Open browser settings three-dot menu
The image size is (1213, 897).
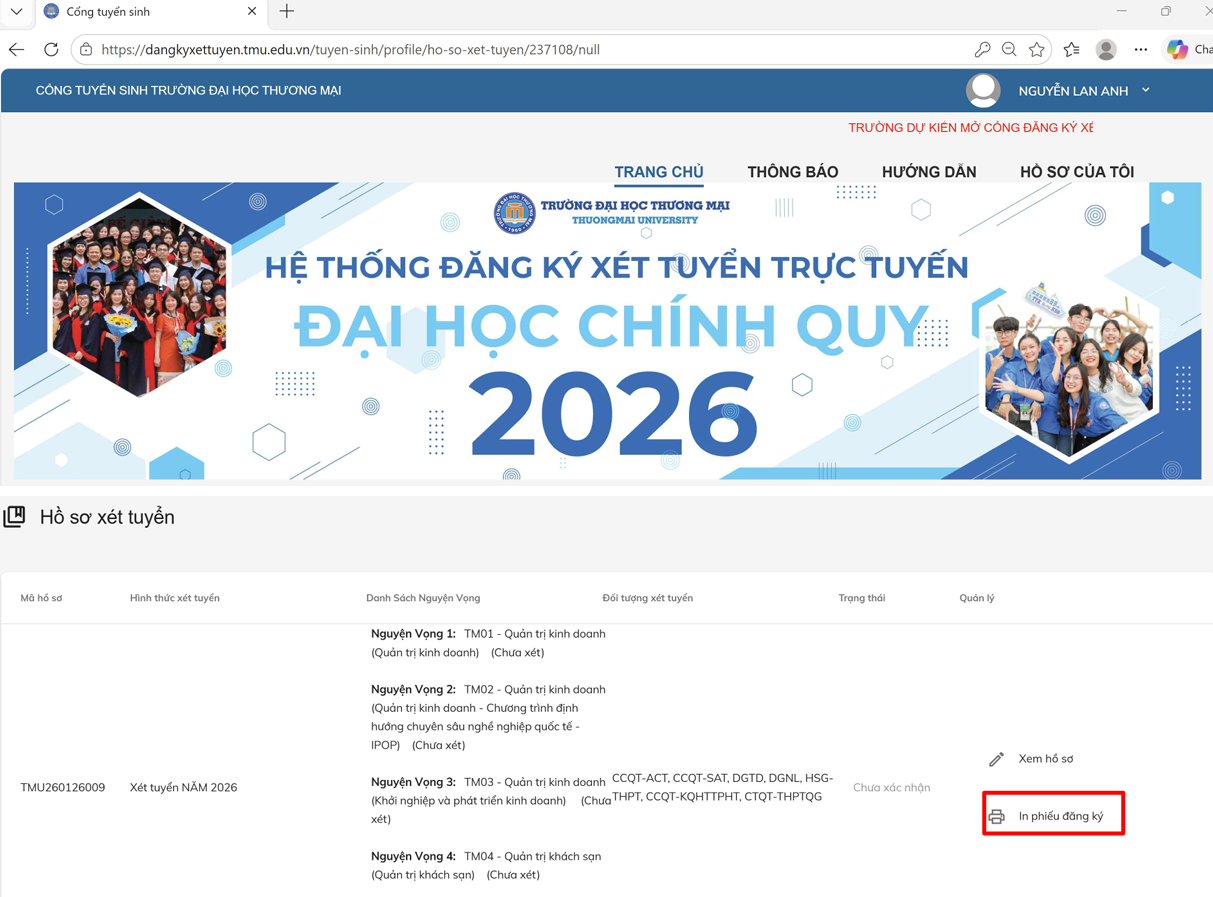point(1141,49)
